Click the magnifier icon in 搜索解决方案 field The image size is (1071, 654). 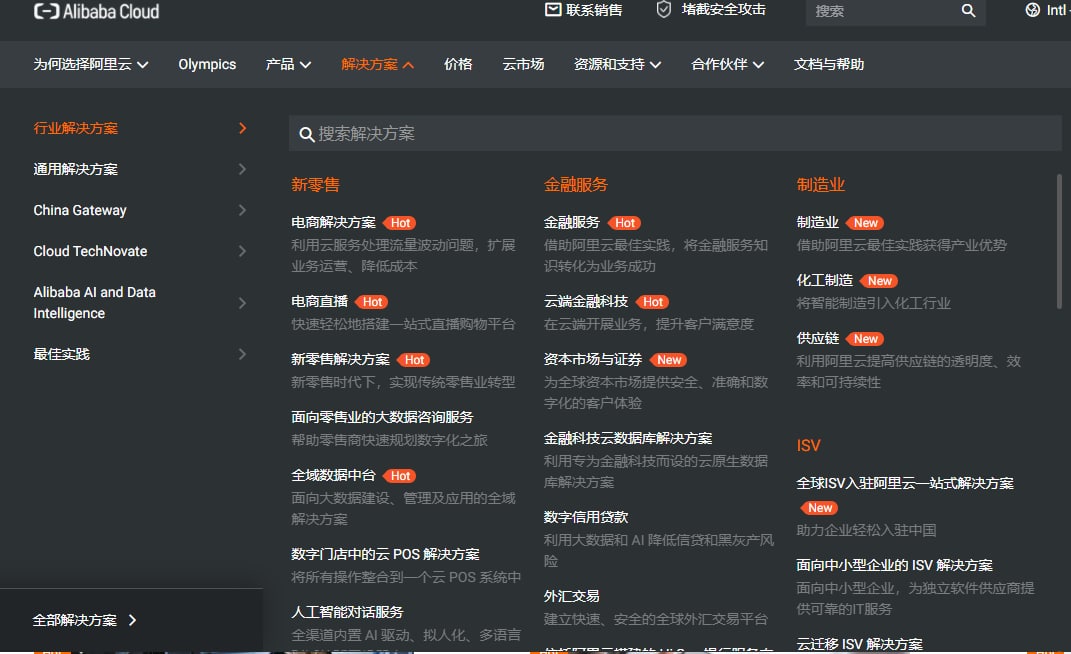(307, 134)
